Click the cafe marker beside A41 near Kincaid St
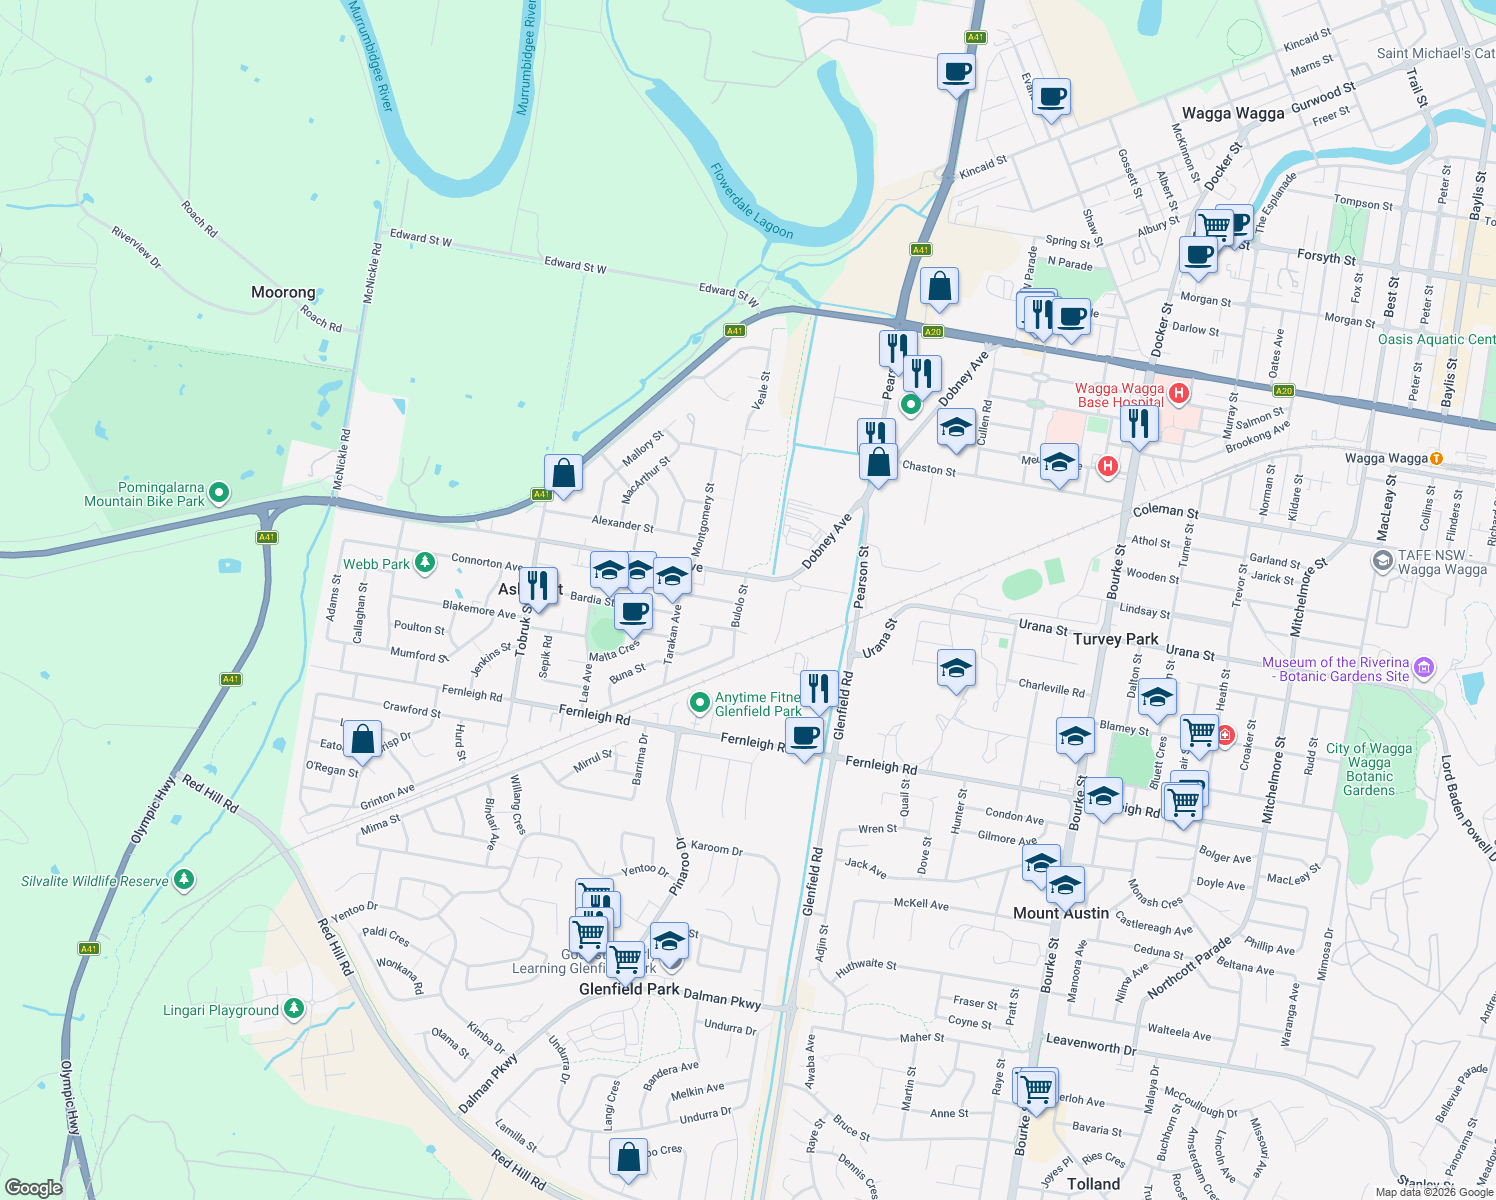The width and height of the screenshot is (1496, 1200). point(956,73)
